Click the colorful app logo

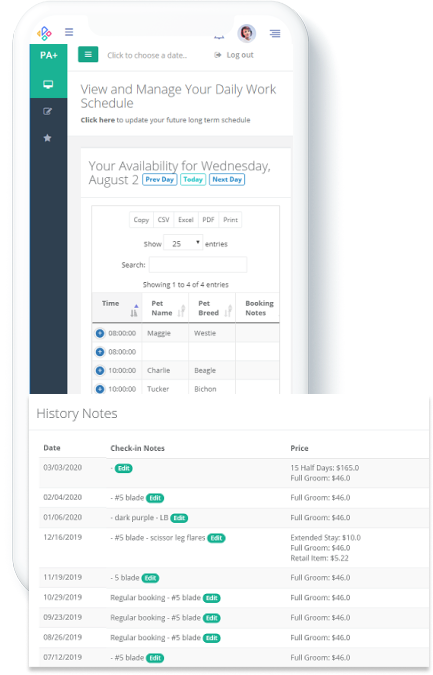[x=44, y=33]
